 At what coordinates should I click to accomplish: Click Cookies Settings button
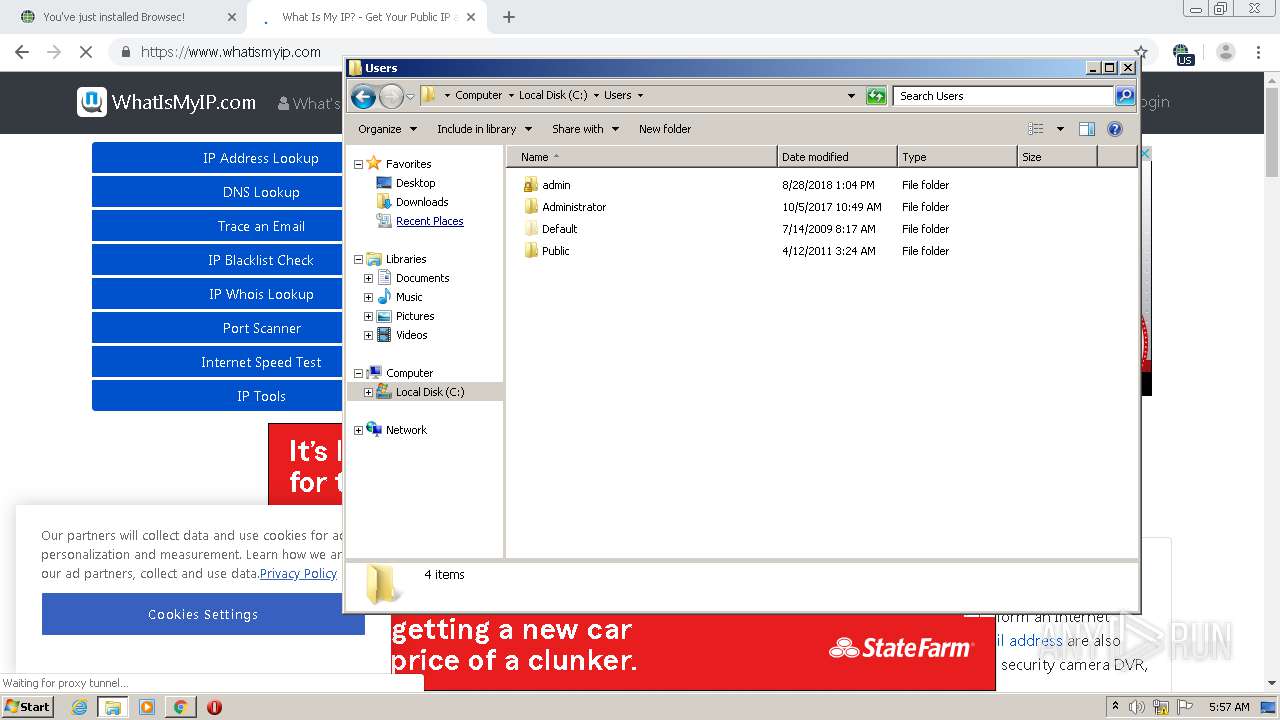click(203, 614)
